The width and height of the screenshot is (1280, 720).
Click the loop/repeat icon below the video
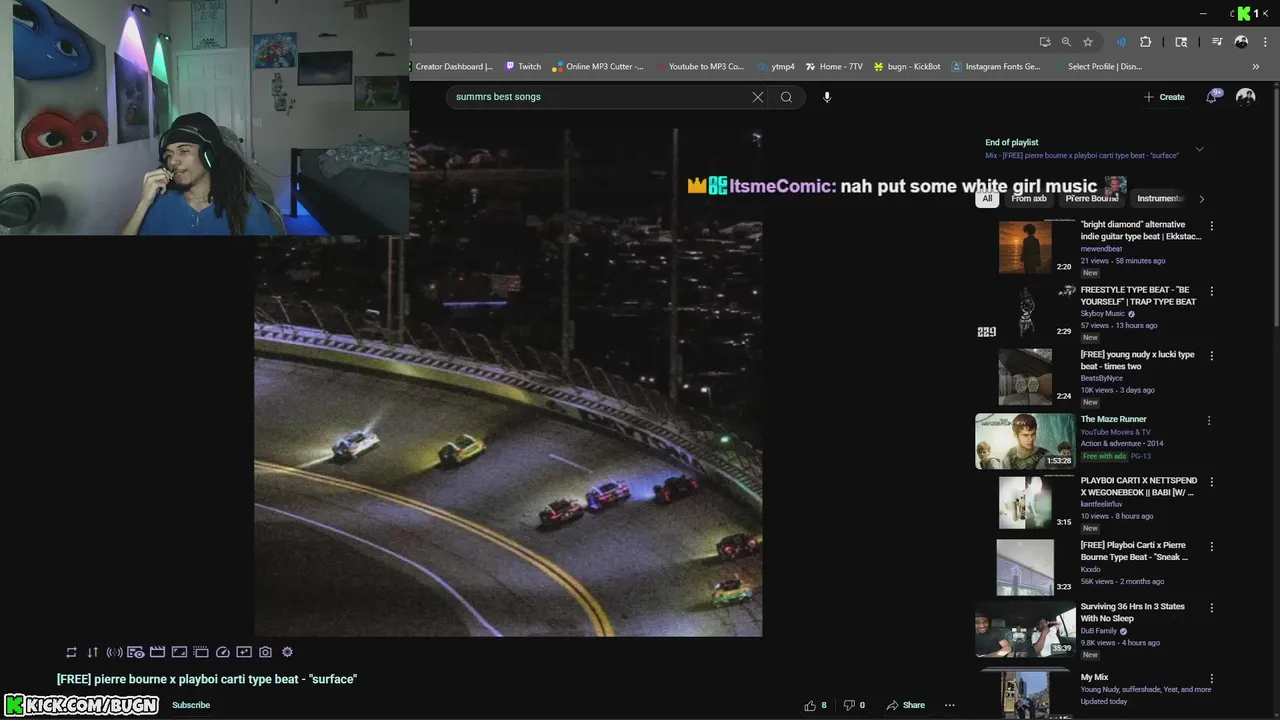click(x=71, y=652)
